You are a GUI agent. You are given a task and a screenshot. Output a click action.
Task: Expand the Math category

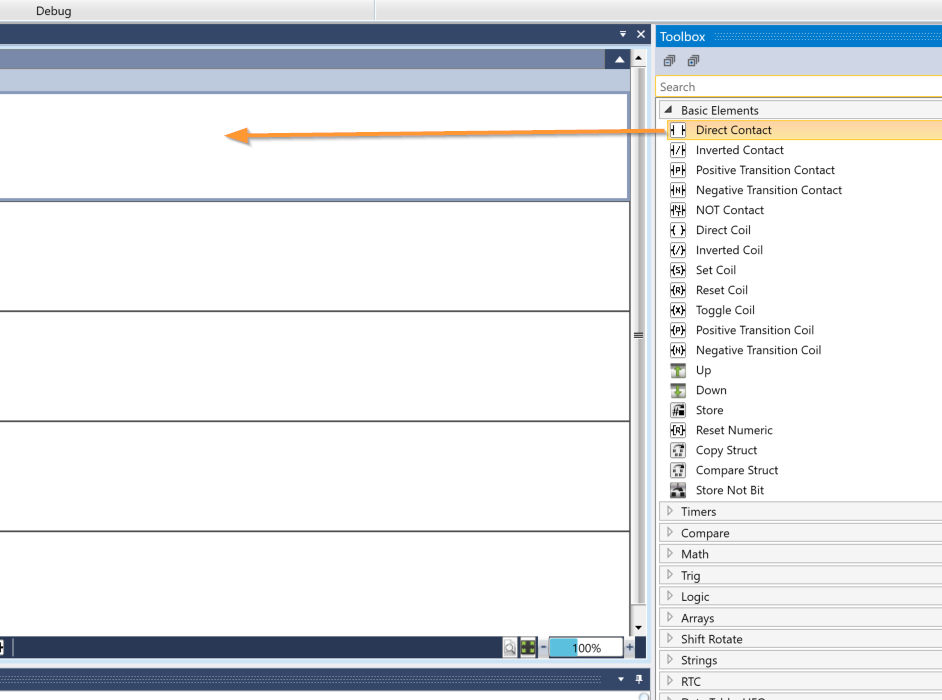click(x=670, y=554)
